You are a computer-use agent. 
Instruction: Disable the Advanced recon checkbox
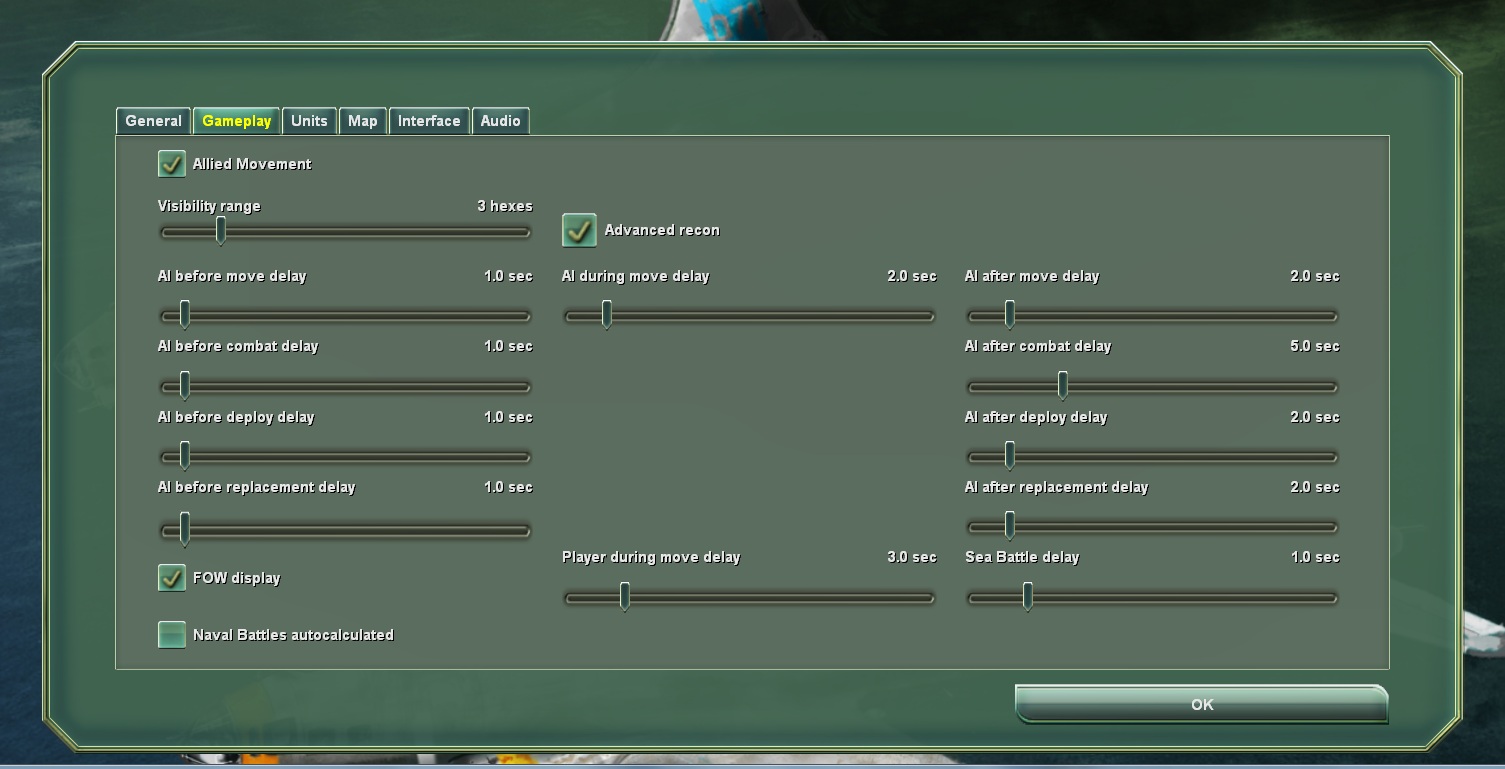click(x=579, y=230)
